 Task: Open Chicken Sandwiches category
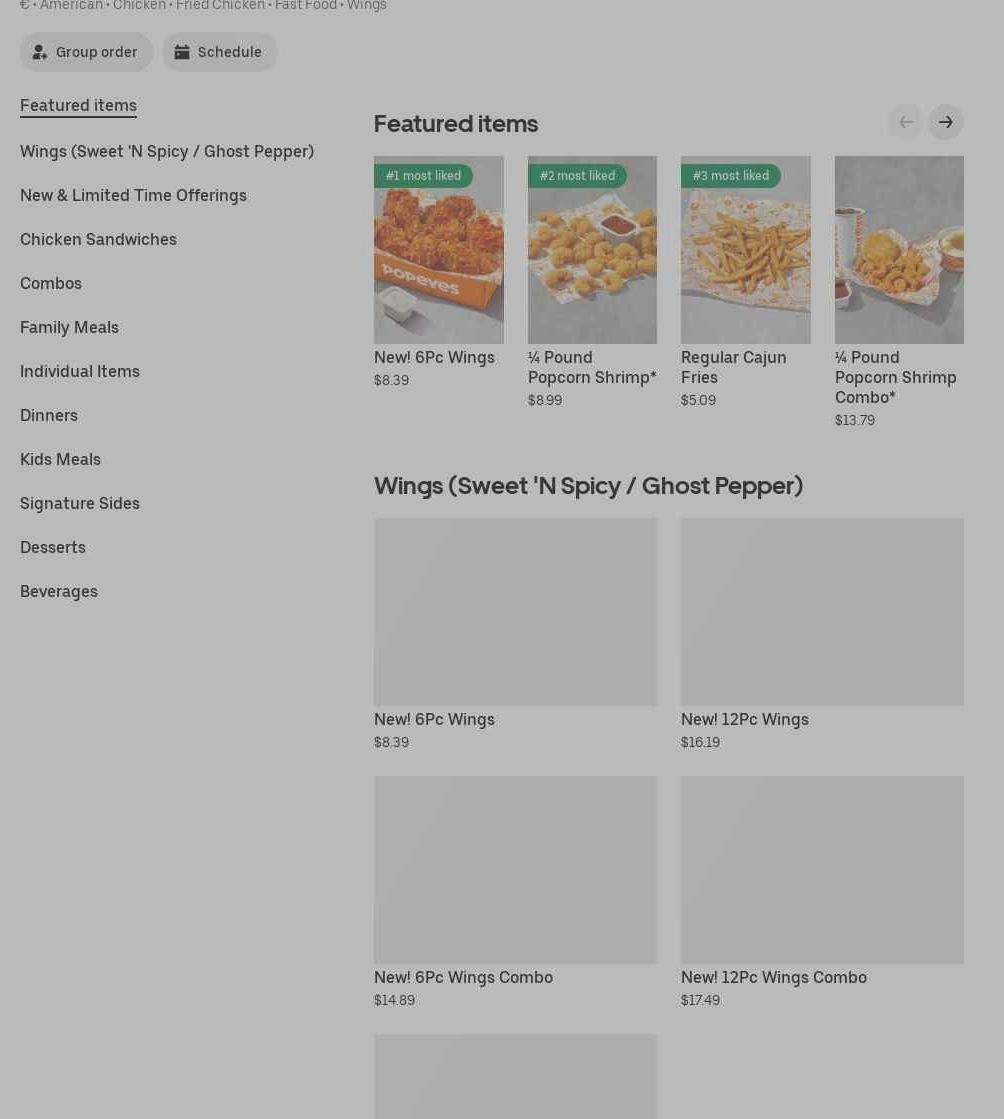(98, 239)
